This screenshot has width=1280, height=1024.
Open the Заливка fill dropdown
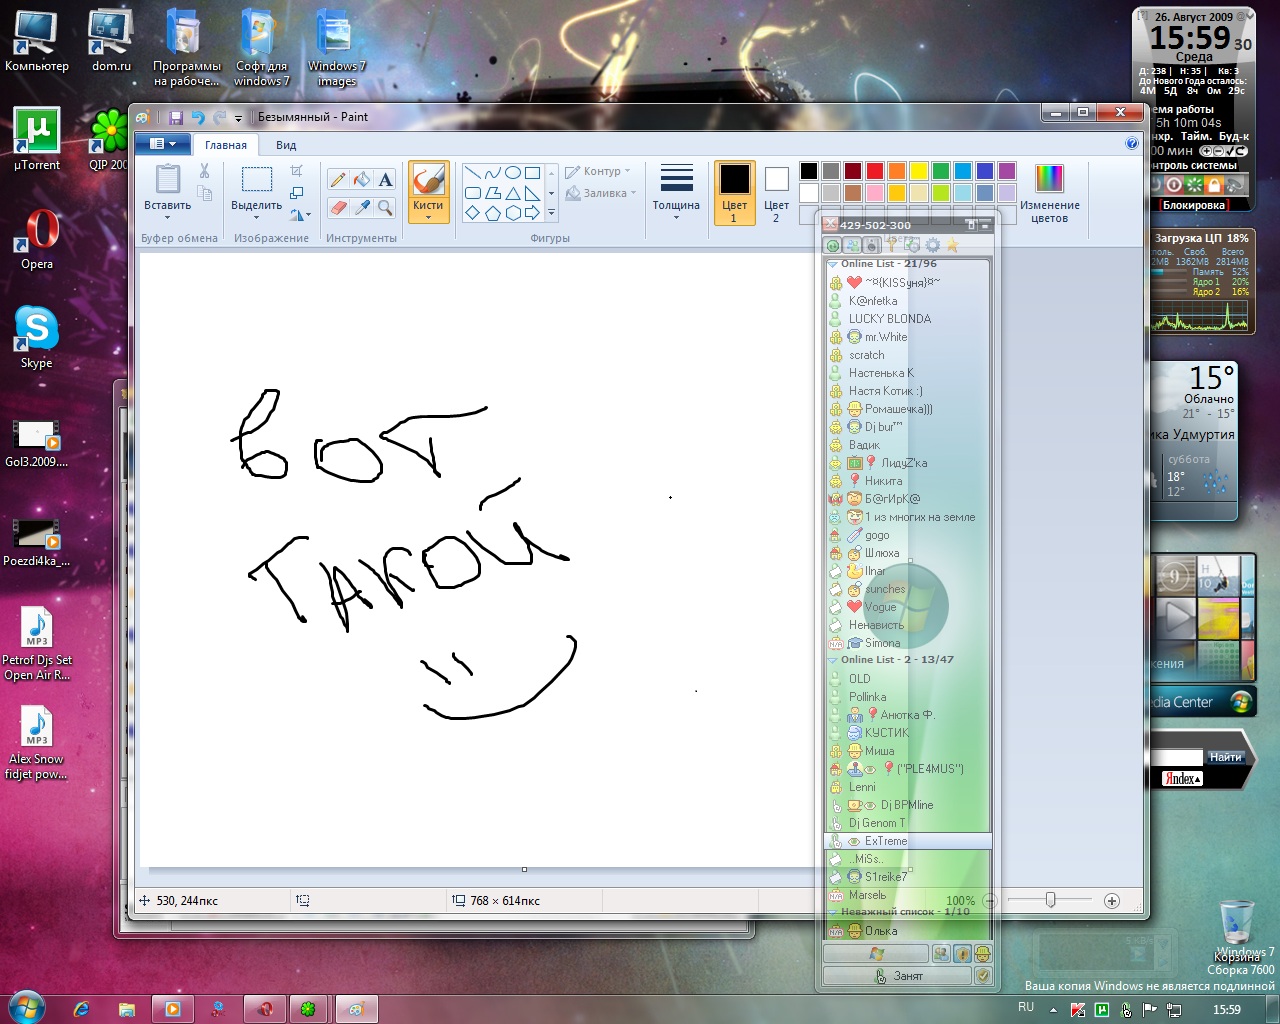pyautogui.click(x=601, y=193)
